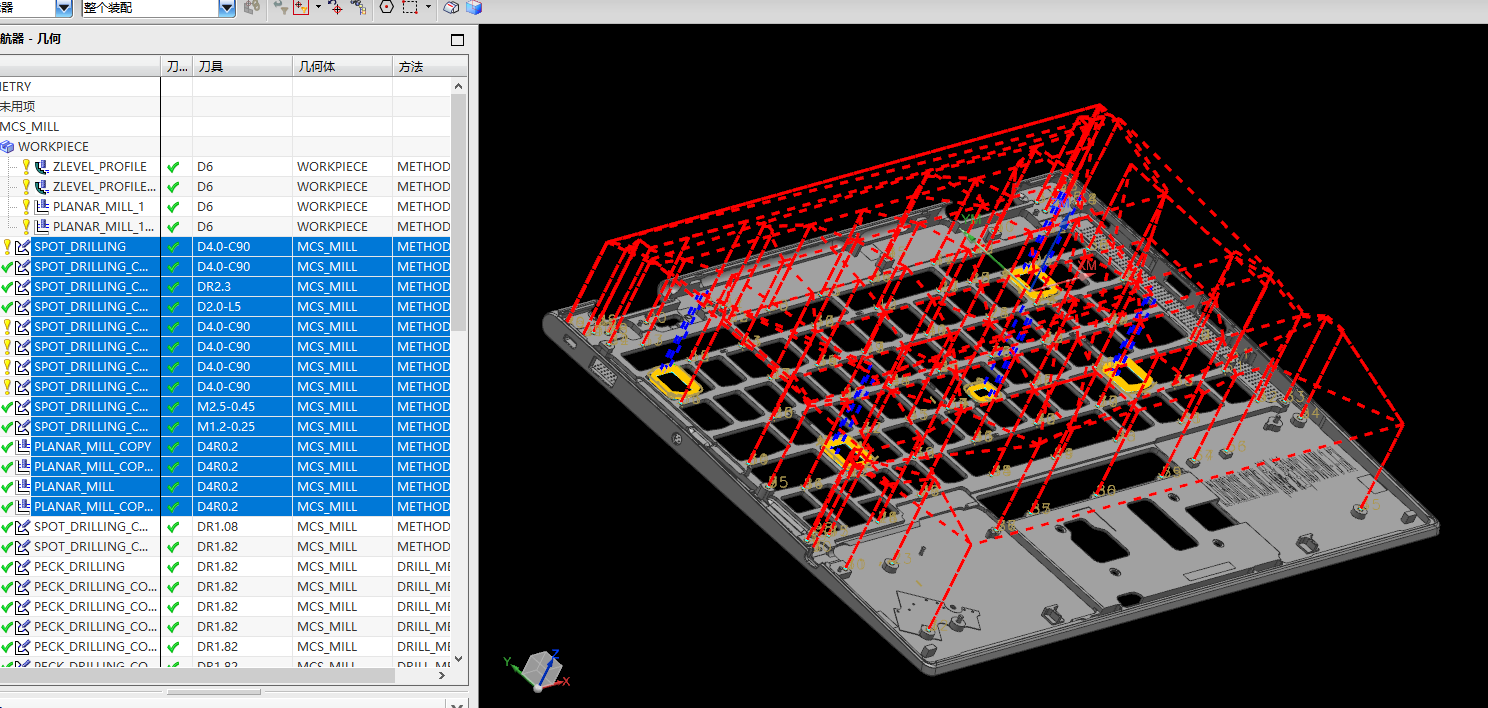
Task: Click the DR1.82 tool cell of PECK_DRILLING
Action: pos(242,567)
